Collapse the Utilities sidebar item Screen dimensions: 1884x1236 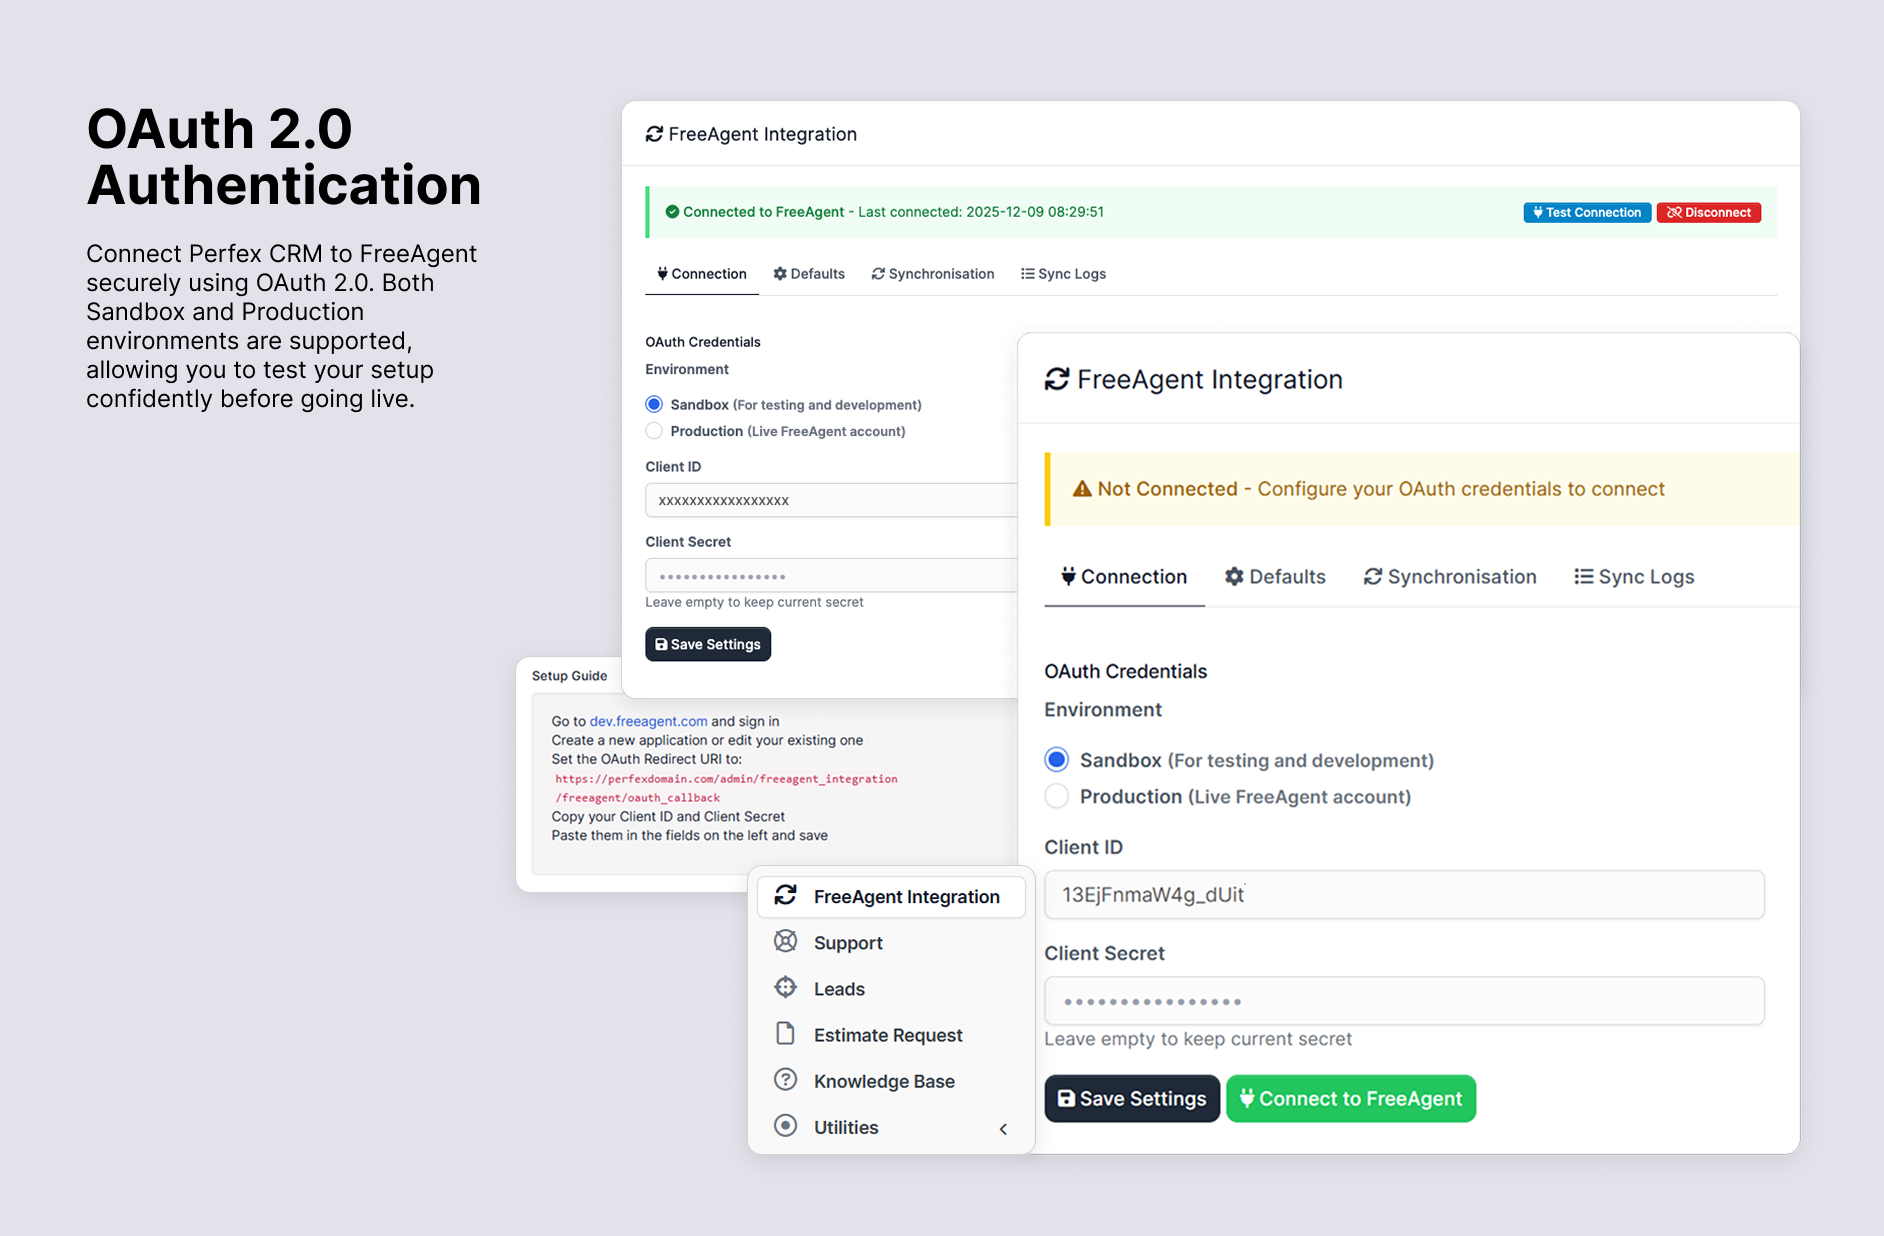point(1003,1128)
